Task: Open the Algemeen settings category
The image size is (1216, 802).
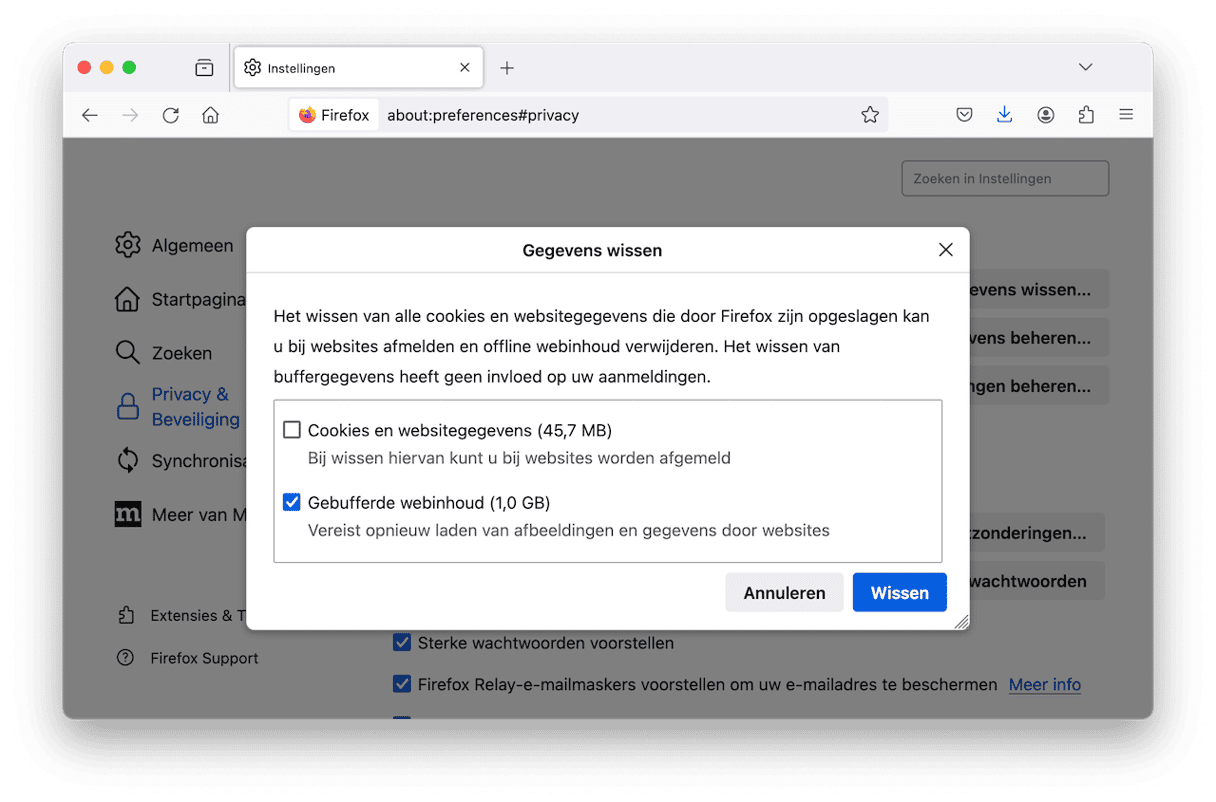Action: [175, 245]
